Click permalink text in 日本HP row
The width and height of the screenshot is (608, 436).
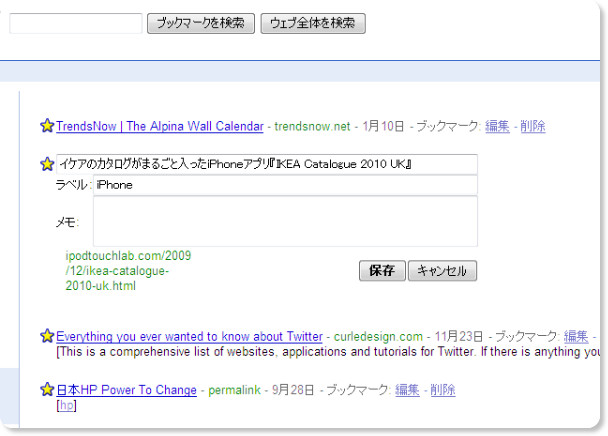[x=234, y=390]
